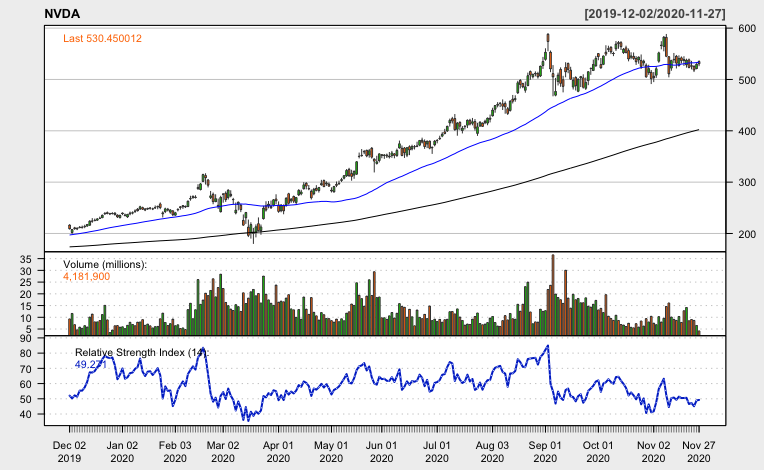
Task: Click the May 01 2020 date label
Action: 331,451
